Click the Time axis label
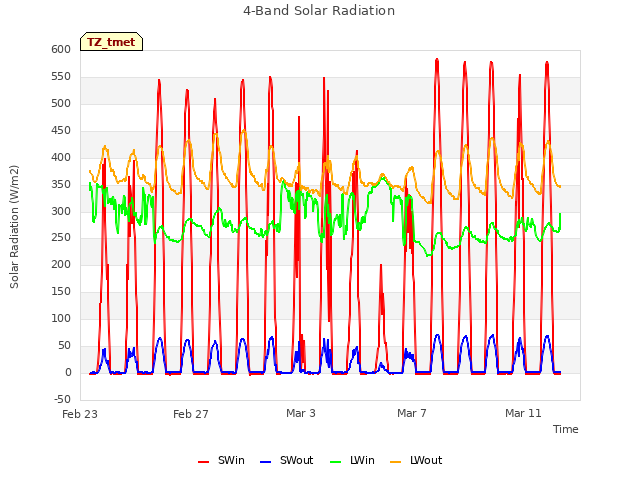 pyautogui.click(x=566, y=429)
